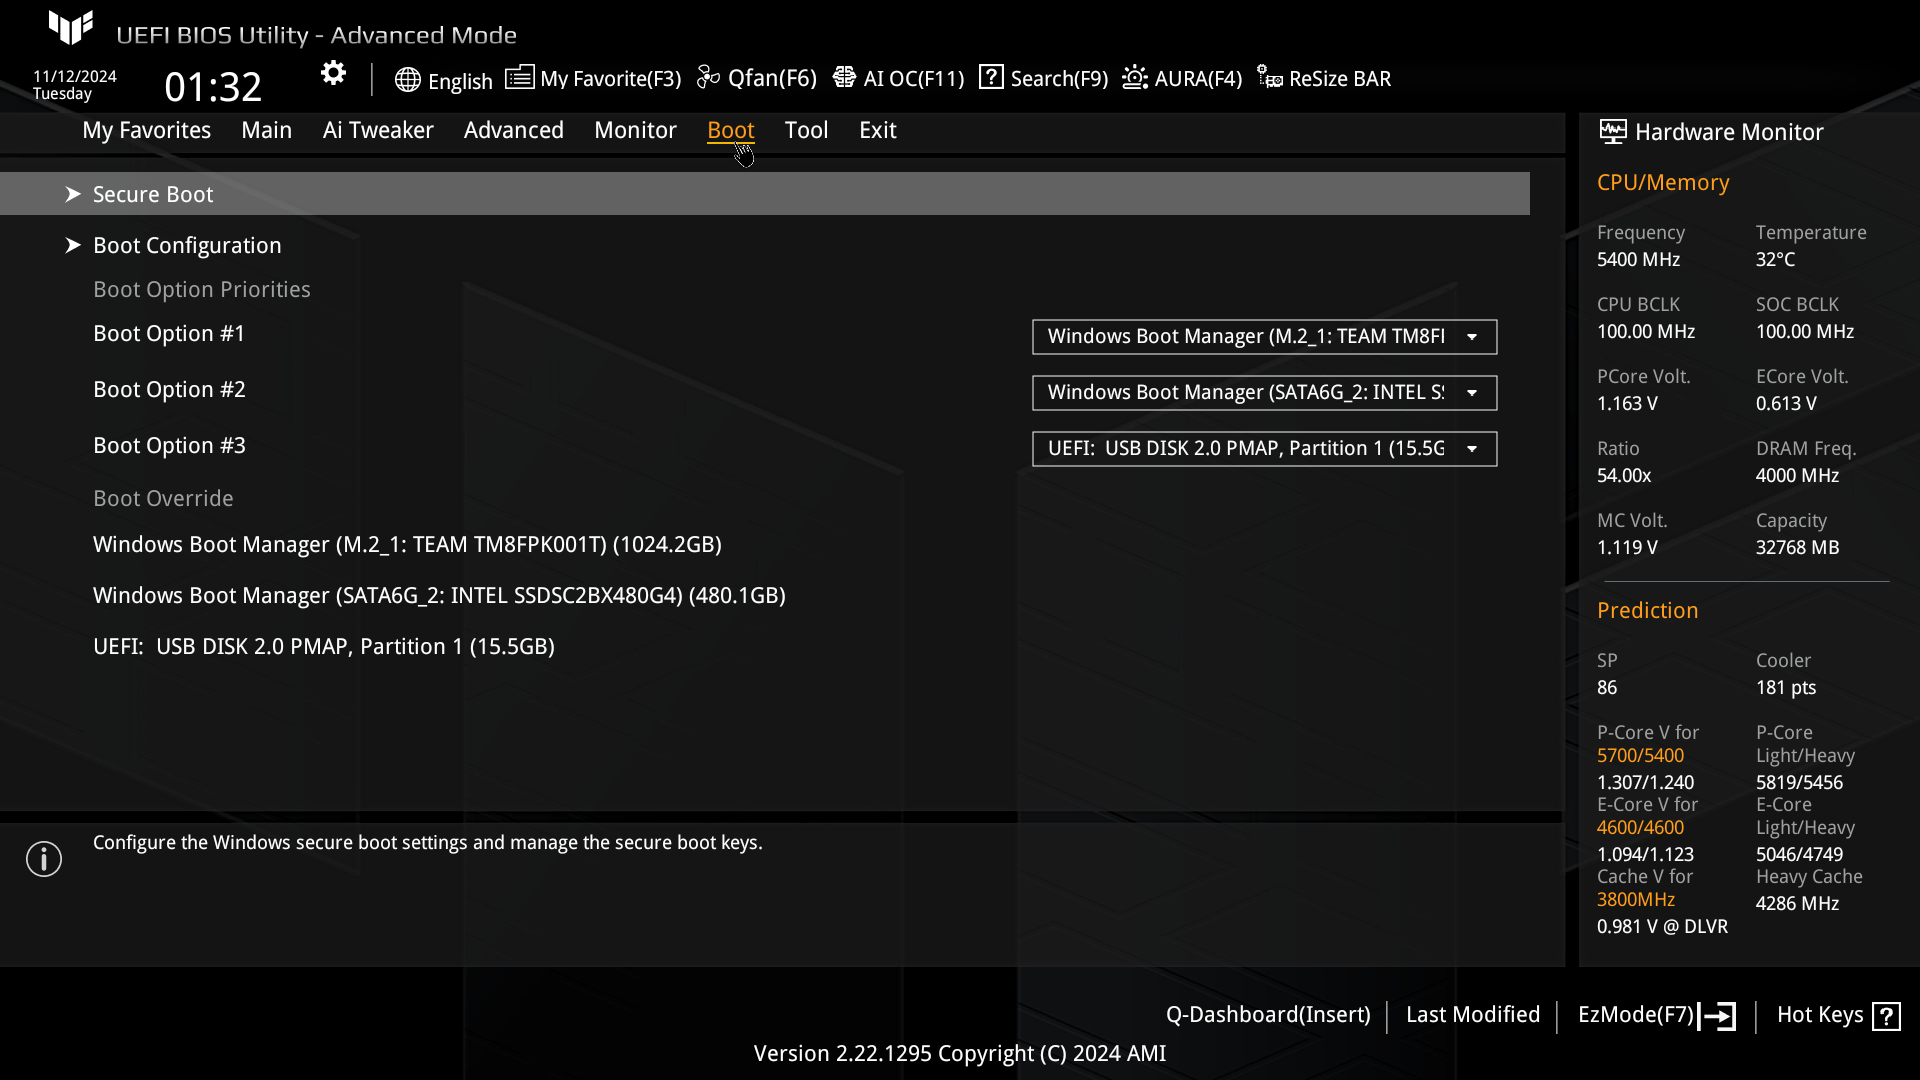
Task: Switch to EzMode(F7)
Action: 1655,1015
